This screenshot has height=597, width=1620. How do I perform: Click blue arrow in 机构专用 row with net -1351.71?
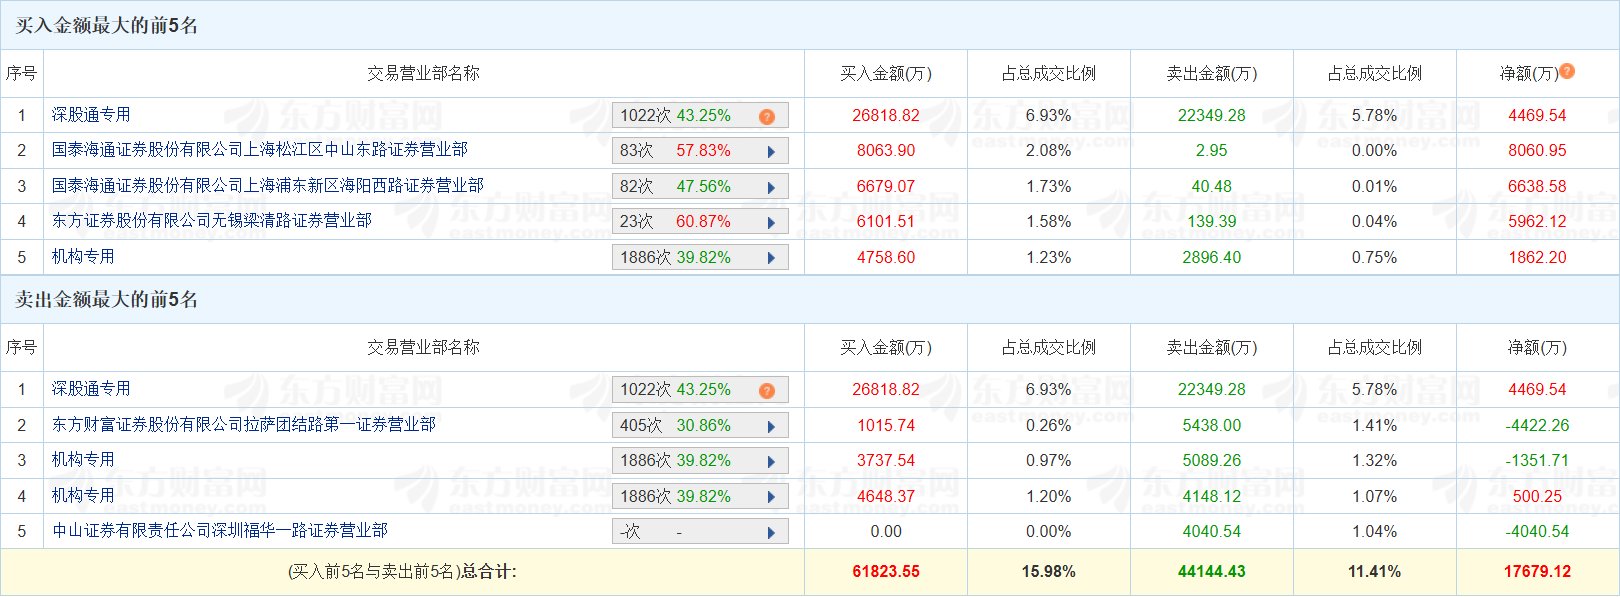771,461
